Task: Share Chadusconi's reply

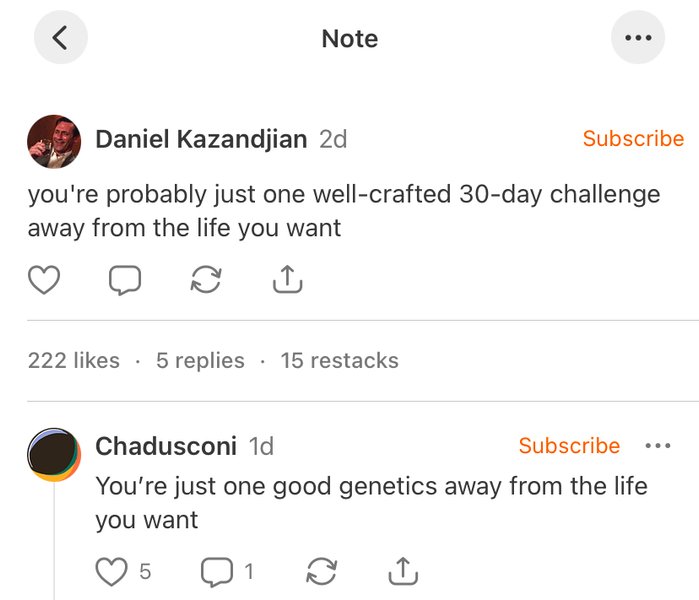Action: click(x=402, y=571)
